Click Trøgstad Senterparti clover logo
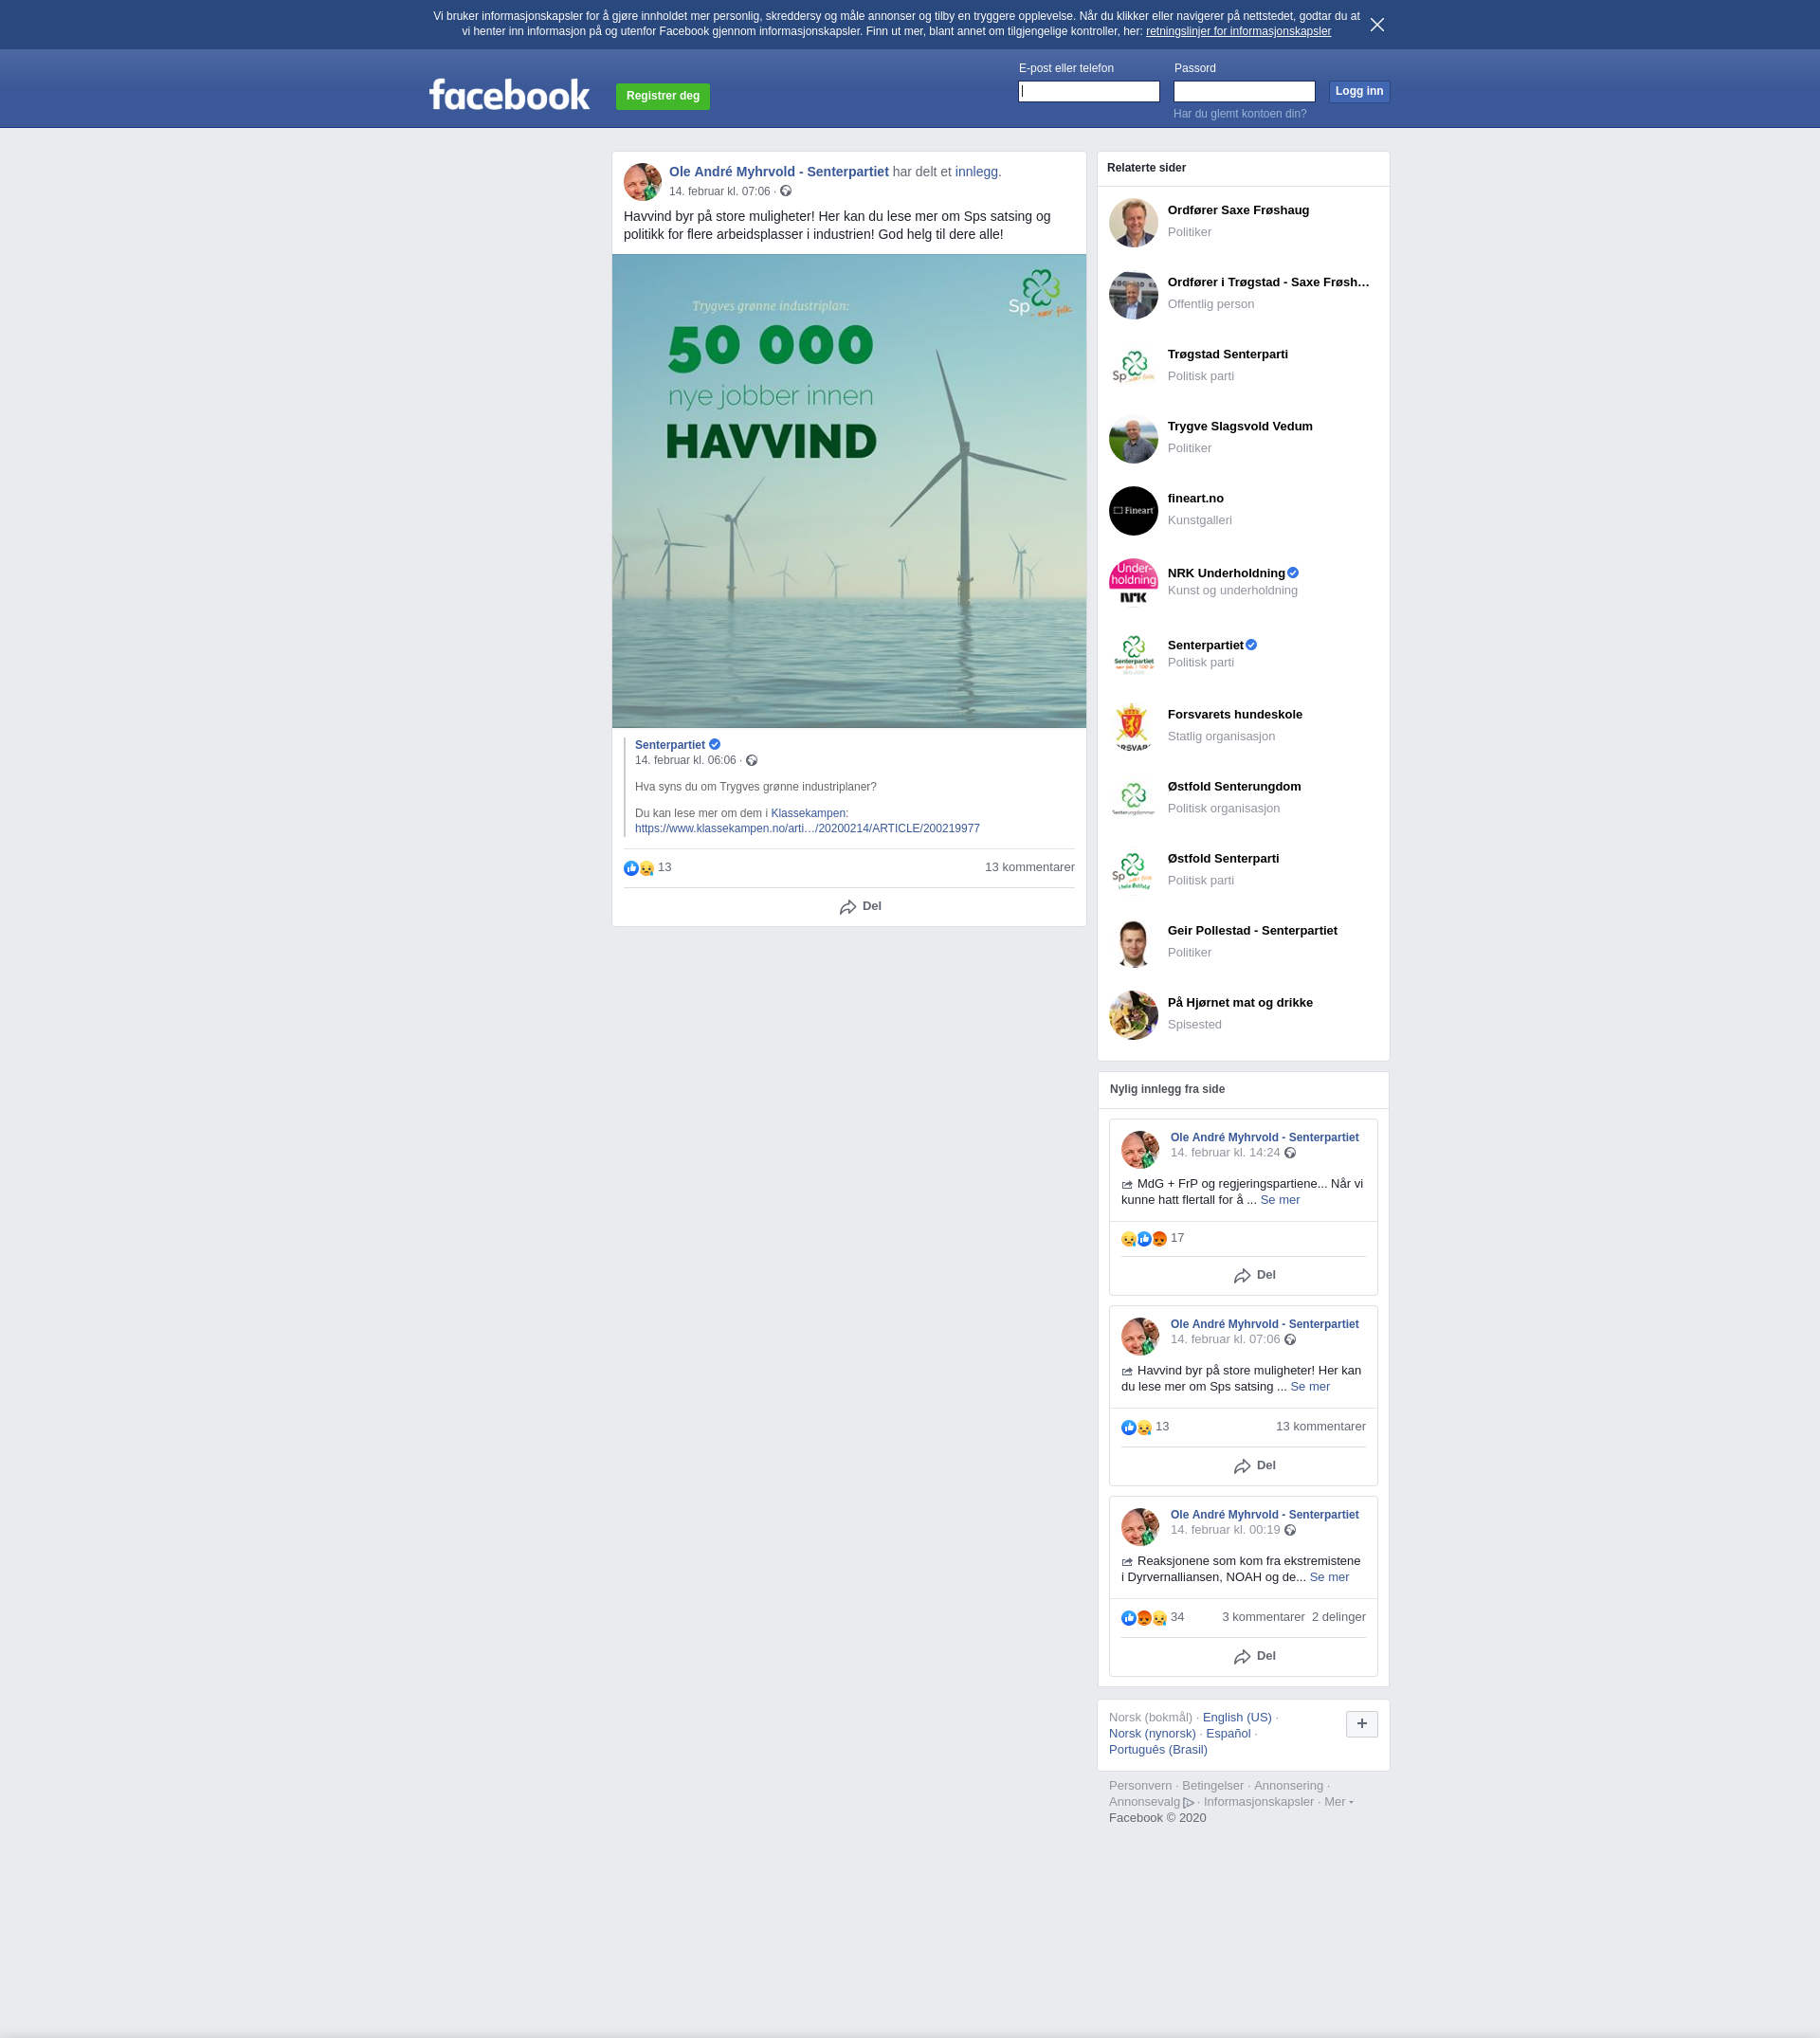The width and height of the screenshot is (1820, 2038). (1132, 367)
